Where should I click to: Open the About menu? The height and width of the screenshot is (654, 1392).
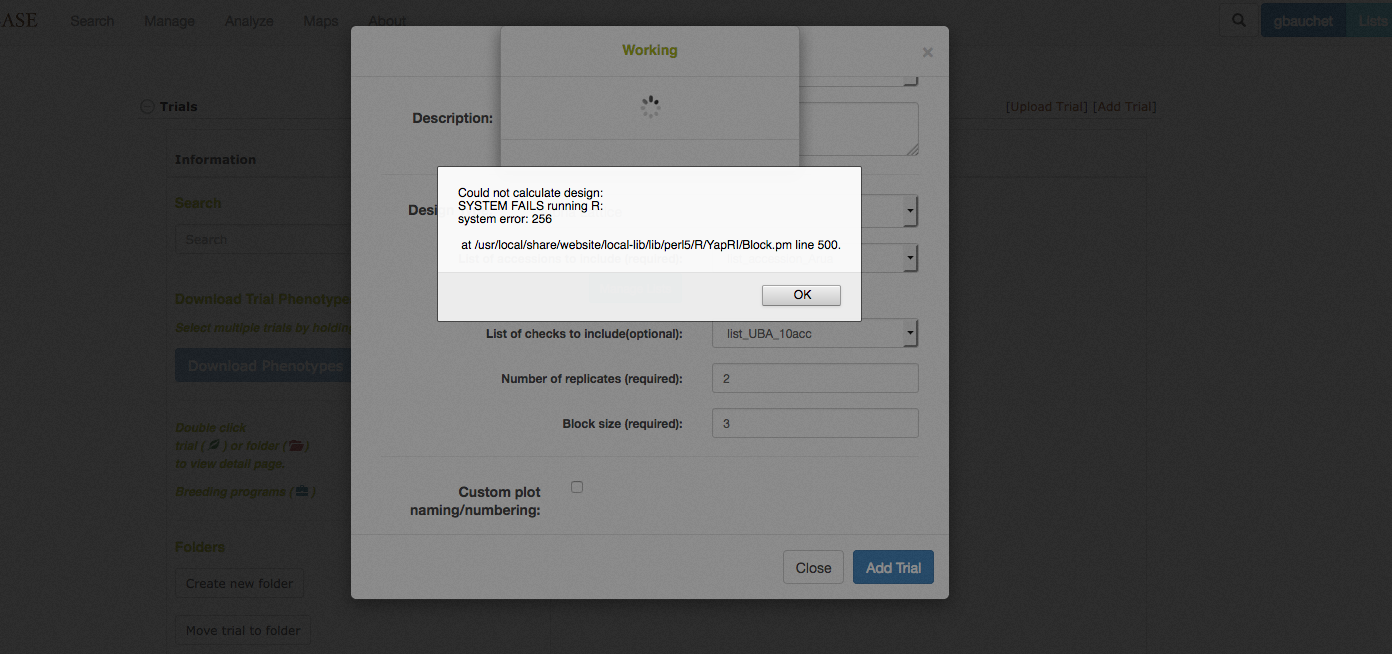(x=387, y=21)
